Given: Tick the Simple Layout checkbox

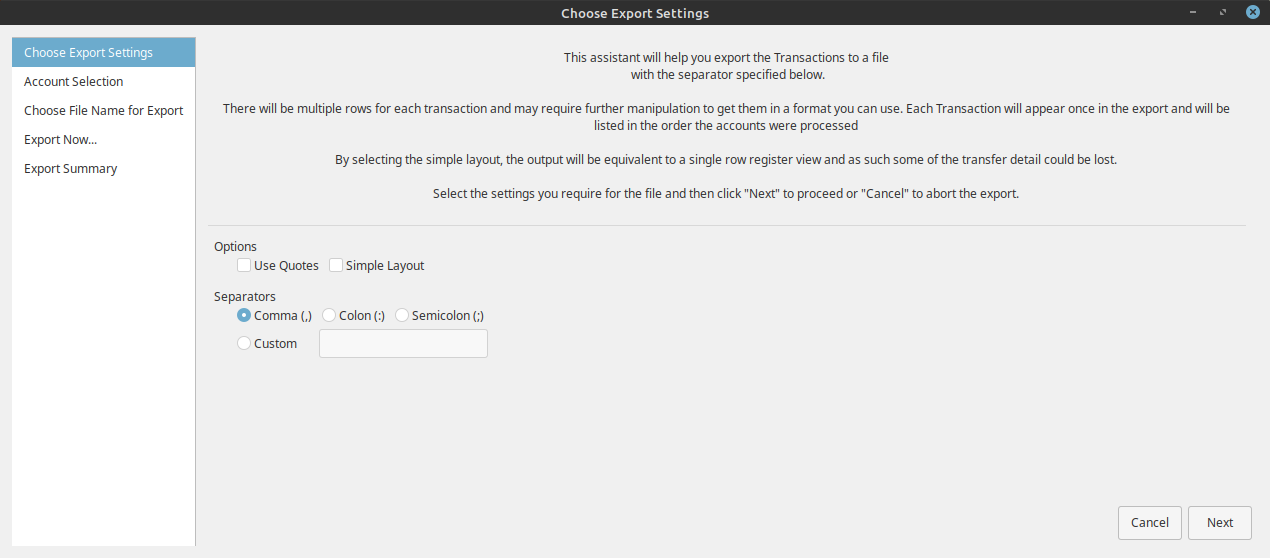Looking at the screenshot, I should pos(336,266).
